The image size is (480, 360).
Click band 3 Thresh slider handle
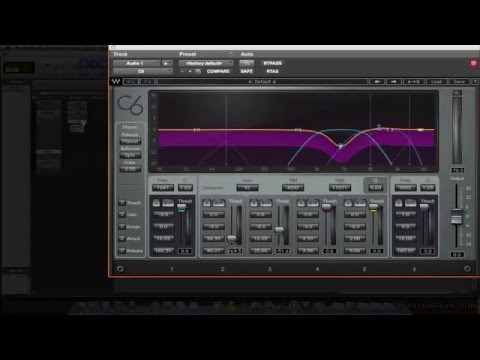tap(279, 230)
